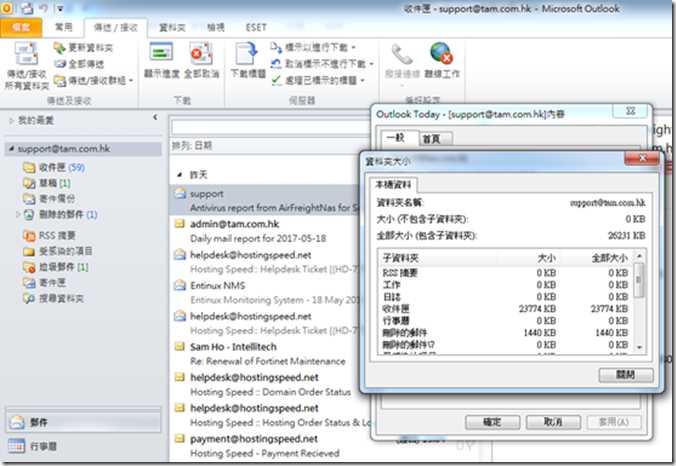
Task: Select Hosting Speed Domain Order Status email
Action: [266, 385]
